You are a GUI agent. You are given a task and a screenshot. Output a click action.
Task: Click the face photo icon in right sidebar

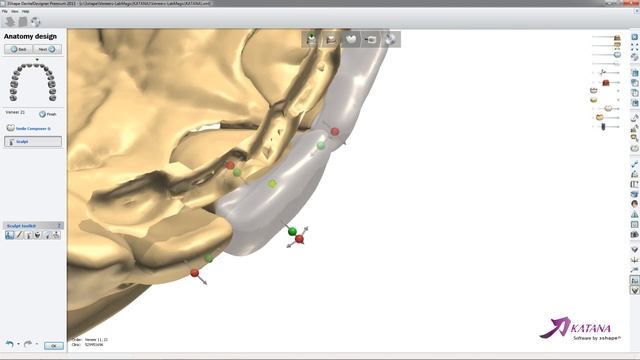[x=635, y=204]
